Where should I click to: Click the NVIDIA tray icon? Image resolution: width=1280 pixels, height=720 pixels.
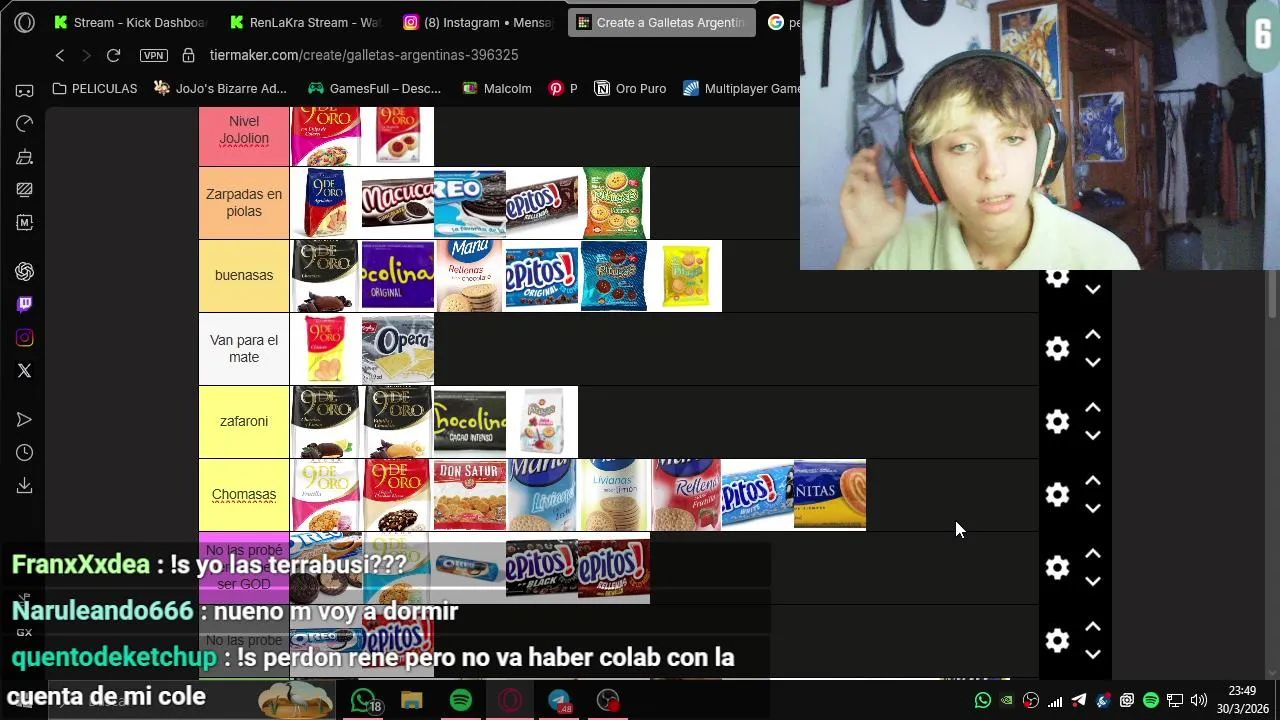click(1007, 700)
